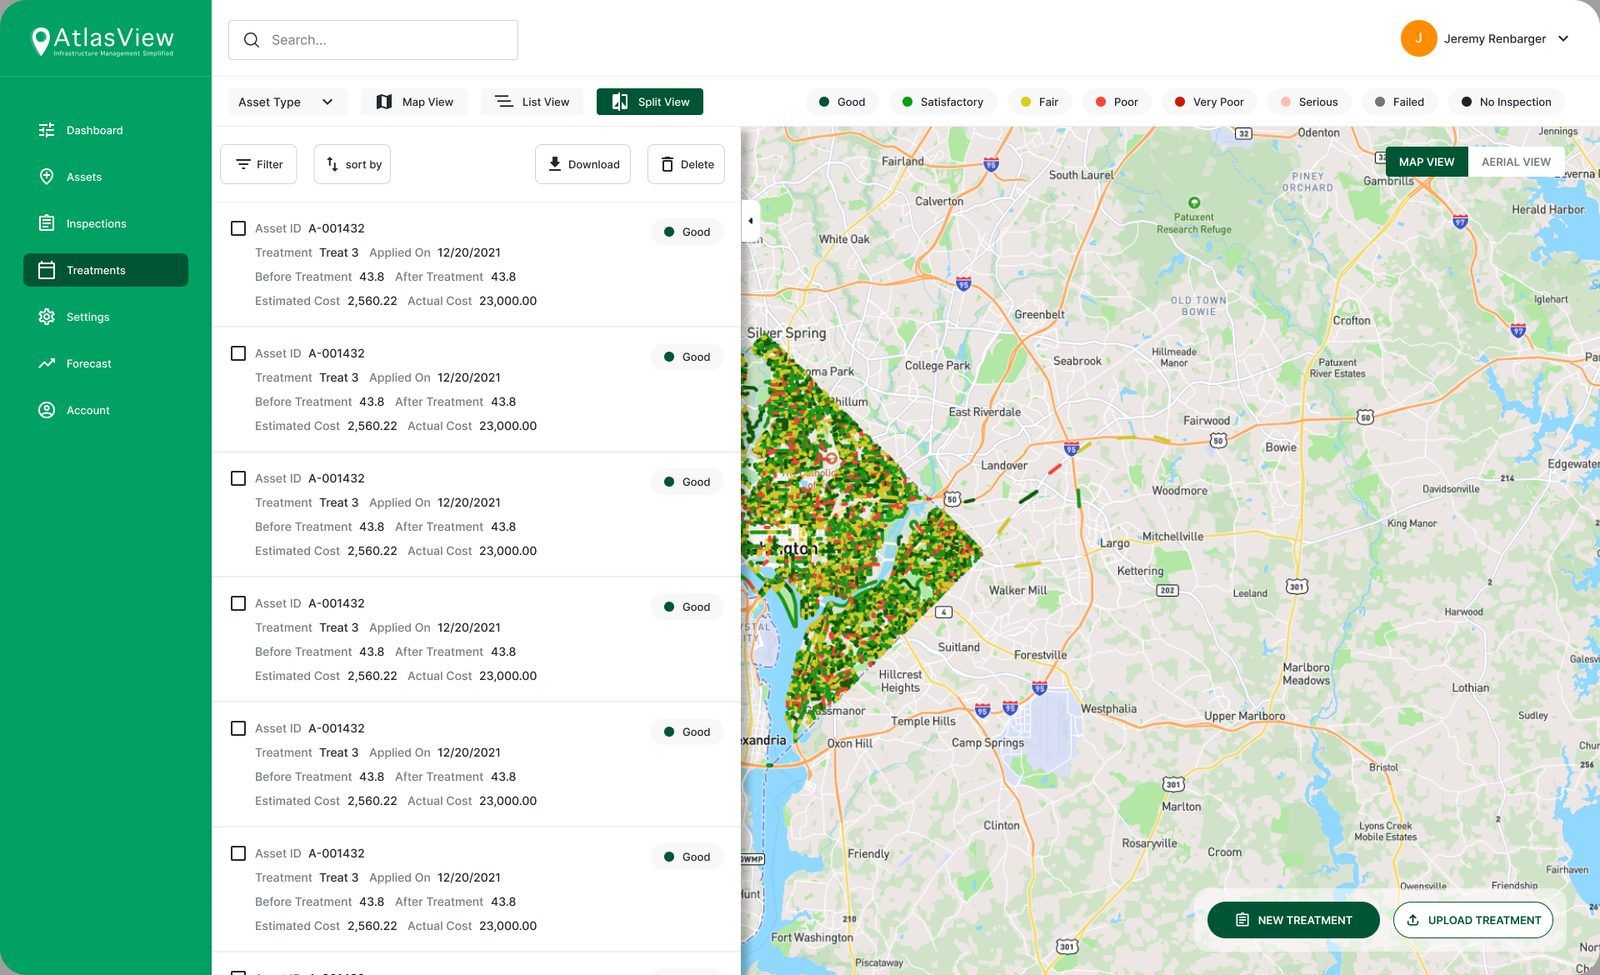The height and width of the screenshot is (975, 1600).
Task: Toggle the Fair legend chip
Action: [1039, 102]
